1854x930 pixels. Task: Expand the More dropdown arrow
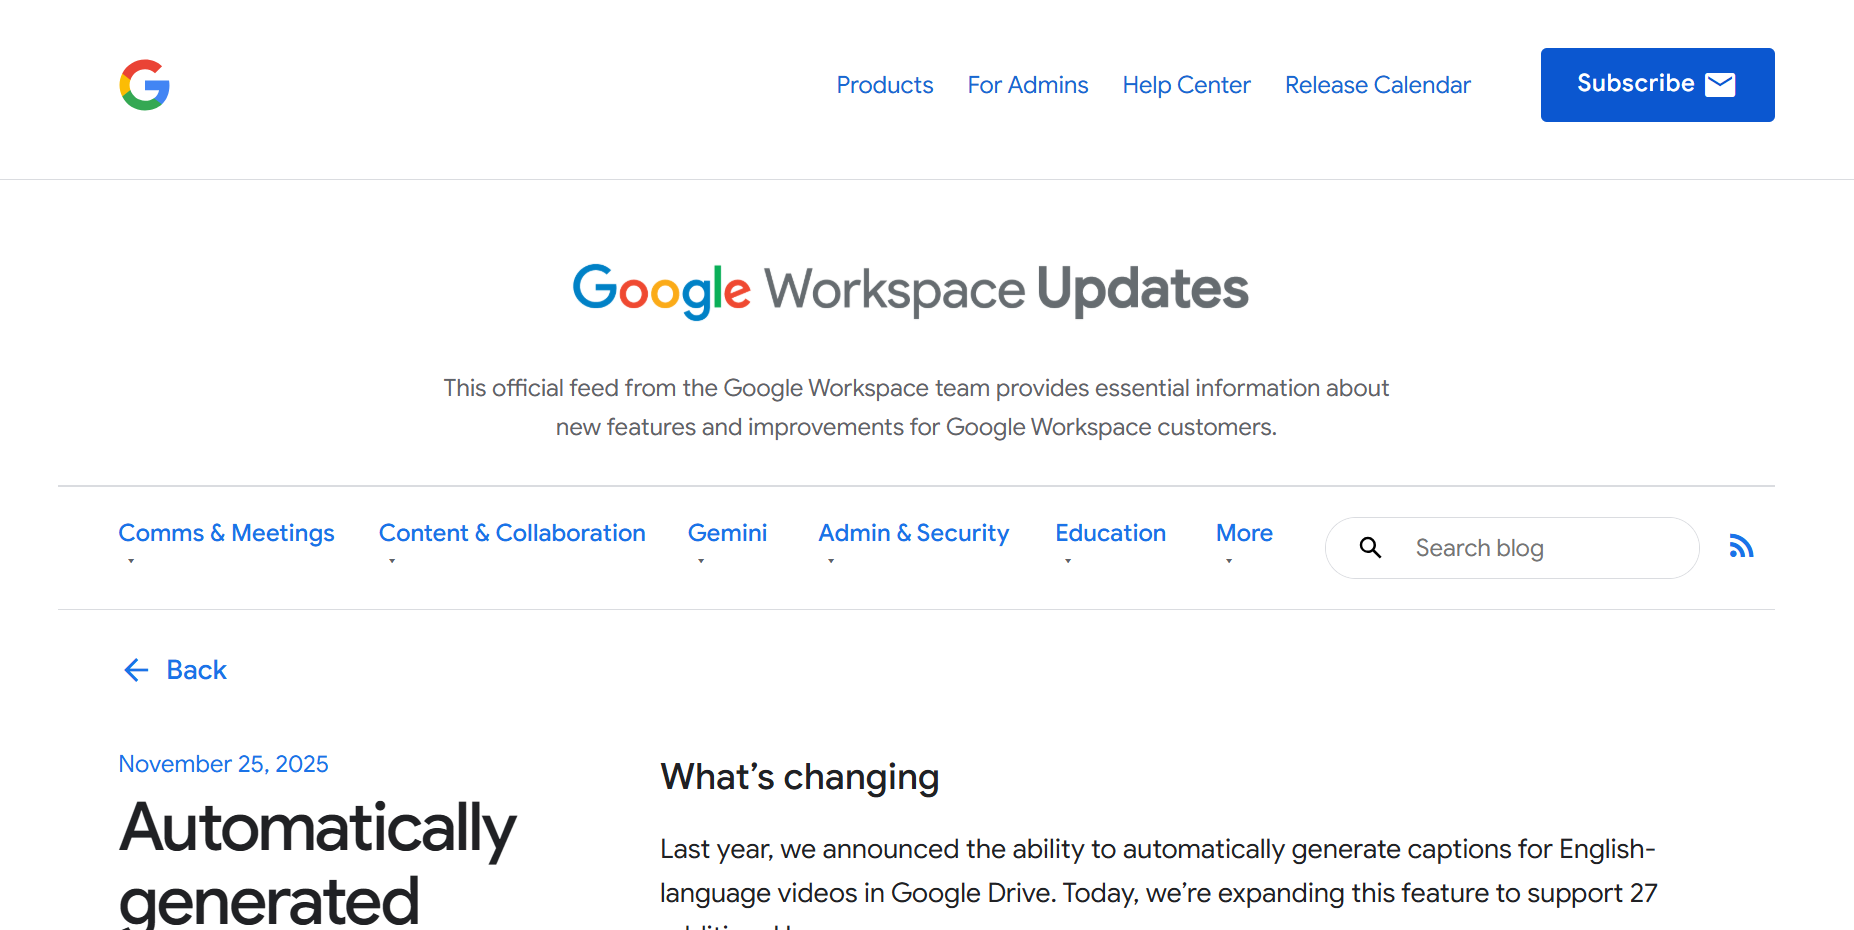(1229, 561)
